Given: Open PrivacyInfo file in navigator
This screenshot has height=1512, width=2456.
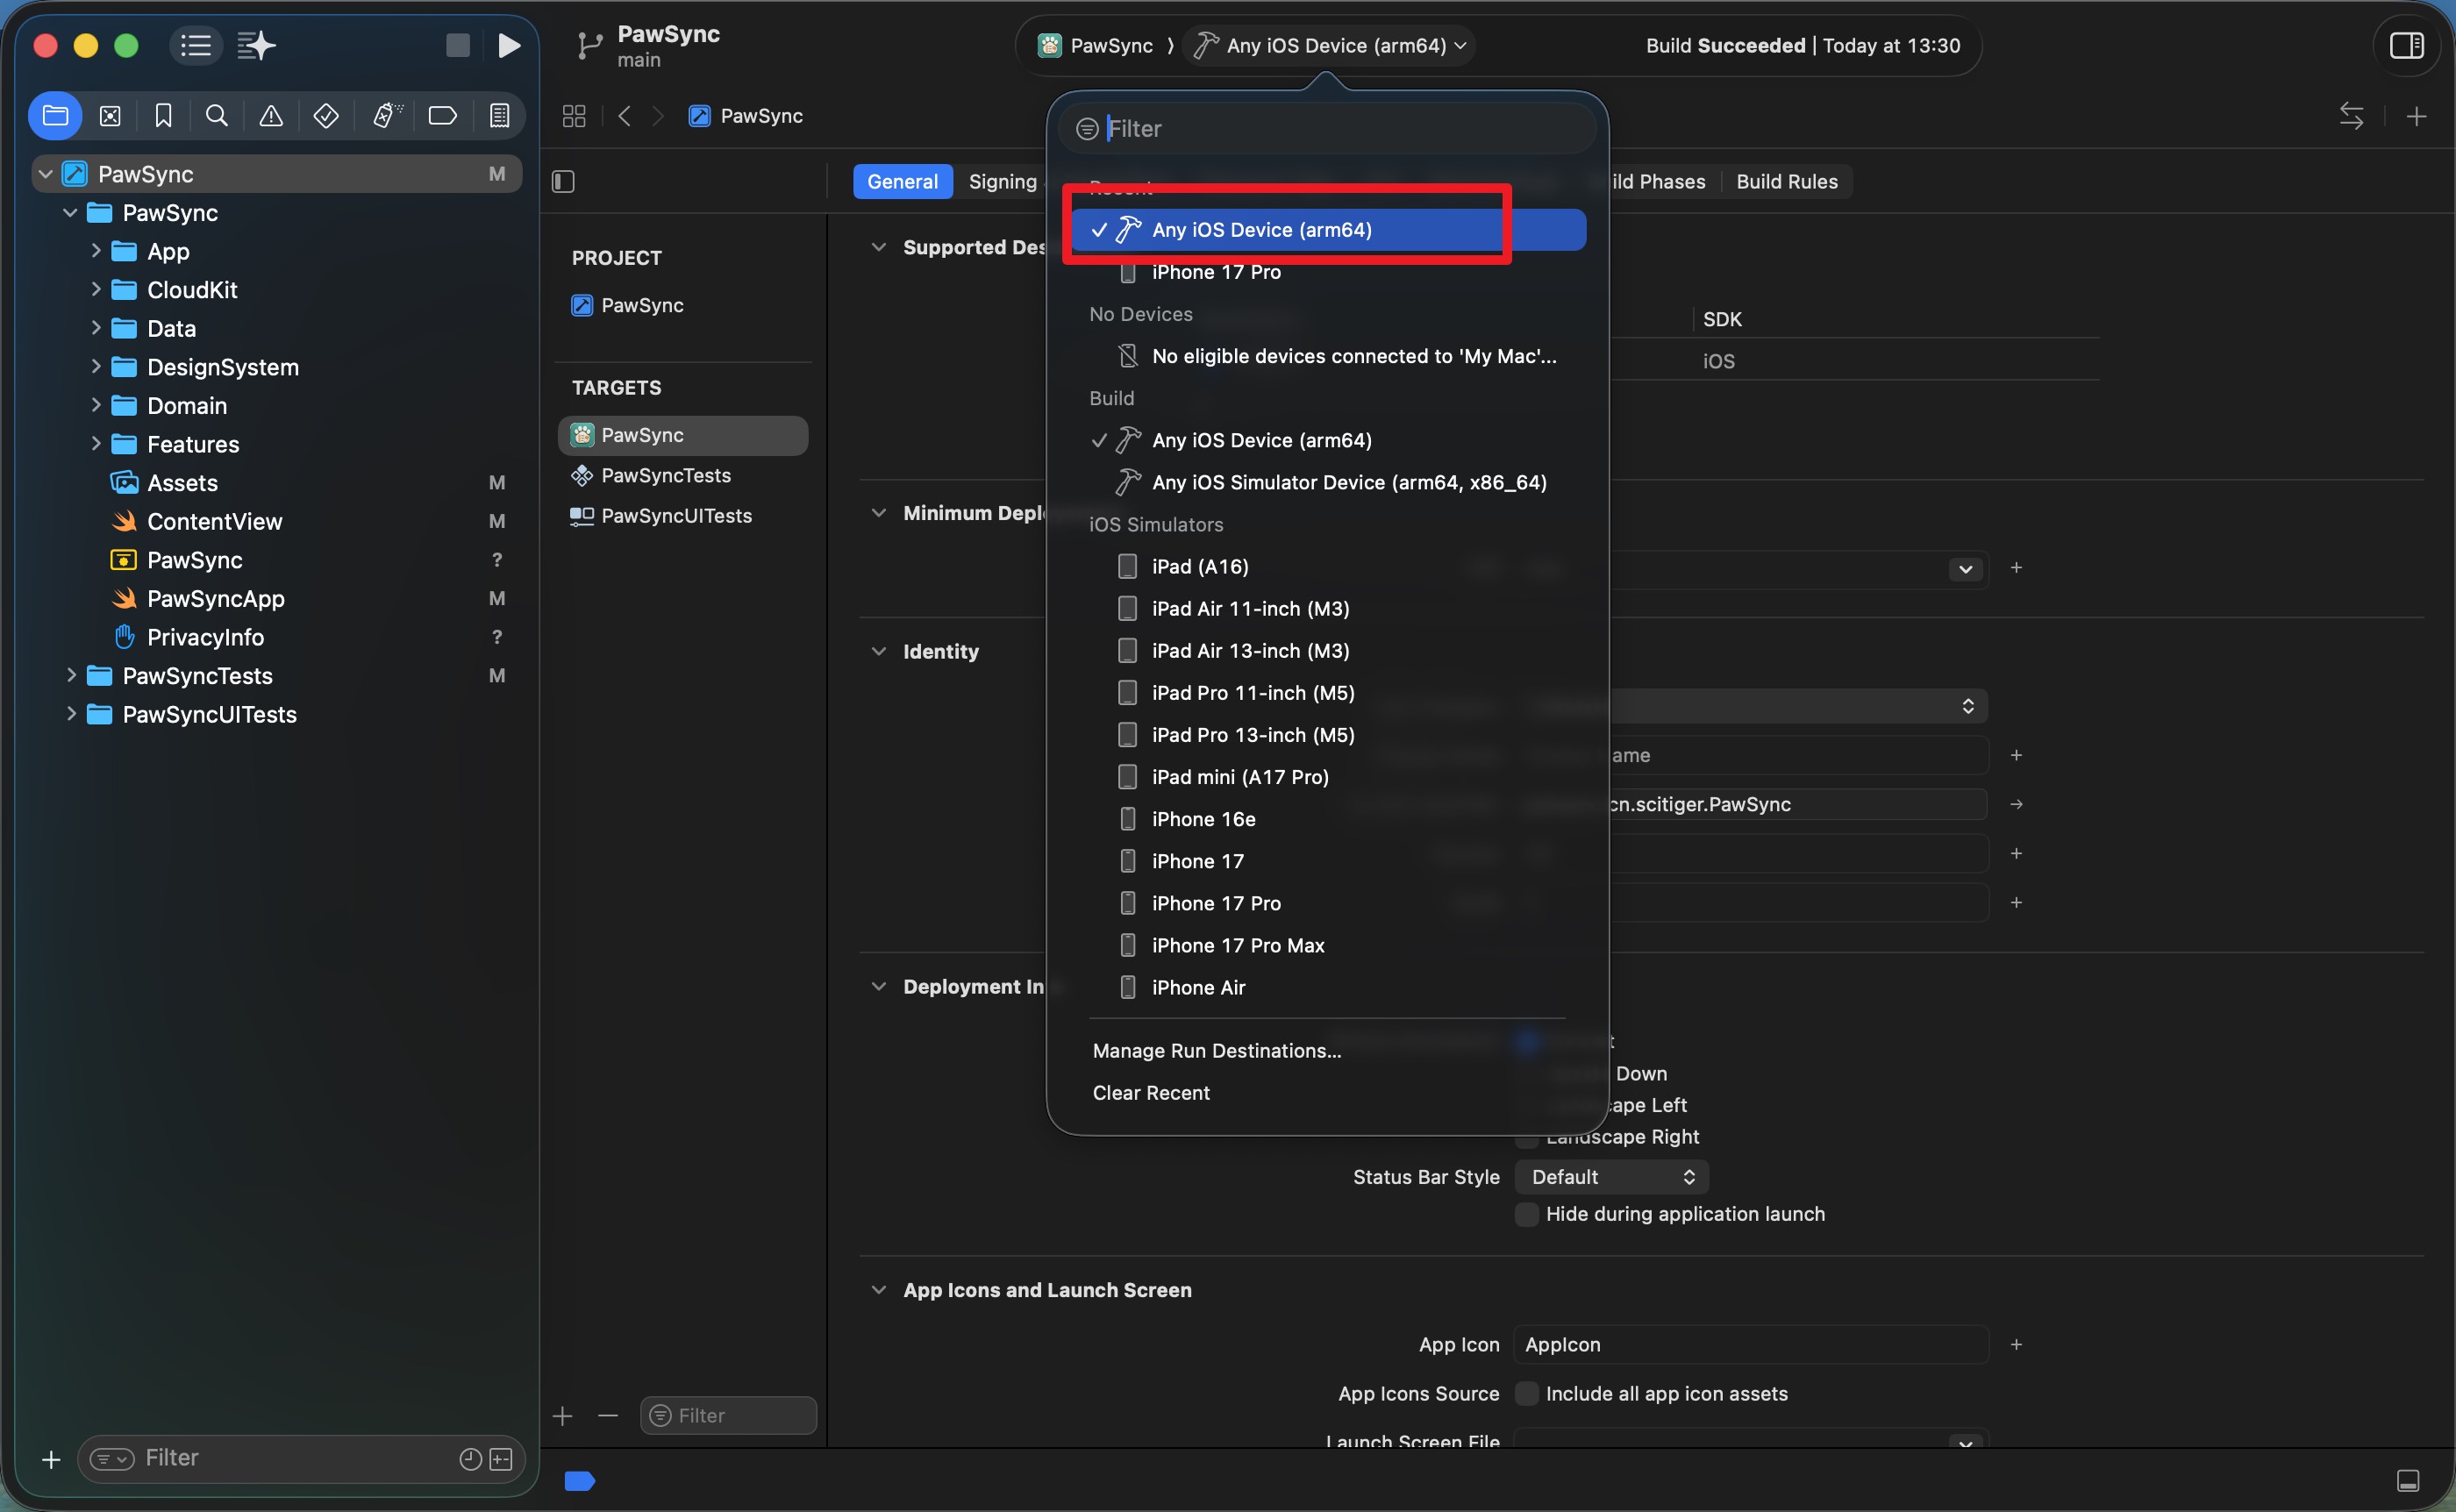Looking at the screenshot, I should click(x=279, y=638).
